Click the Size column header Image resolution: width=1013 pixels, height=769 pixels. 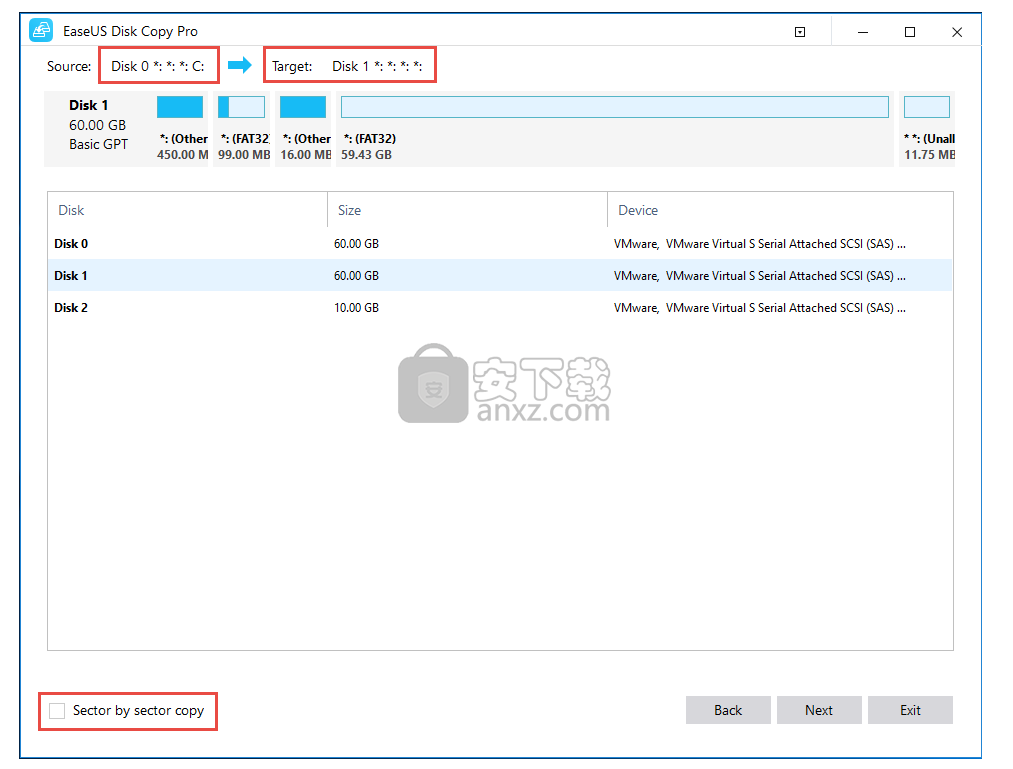pos(467,210)
